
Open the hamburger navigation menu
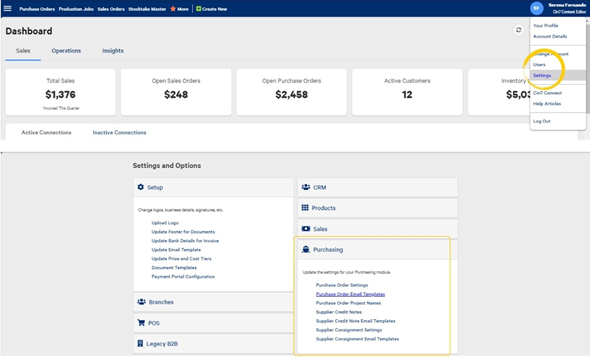point(8,8)
